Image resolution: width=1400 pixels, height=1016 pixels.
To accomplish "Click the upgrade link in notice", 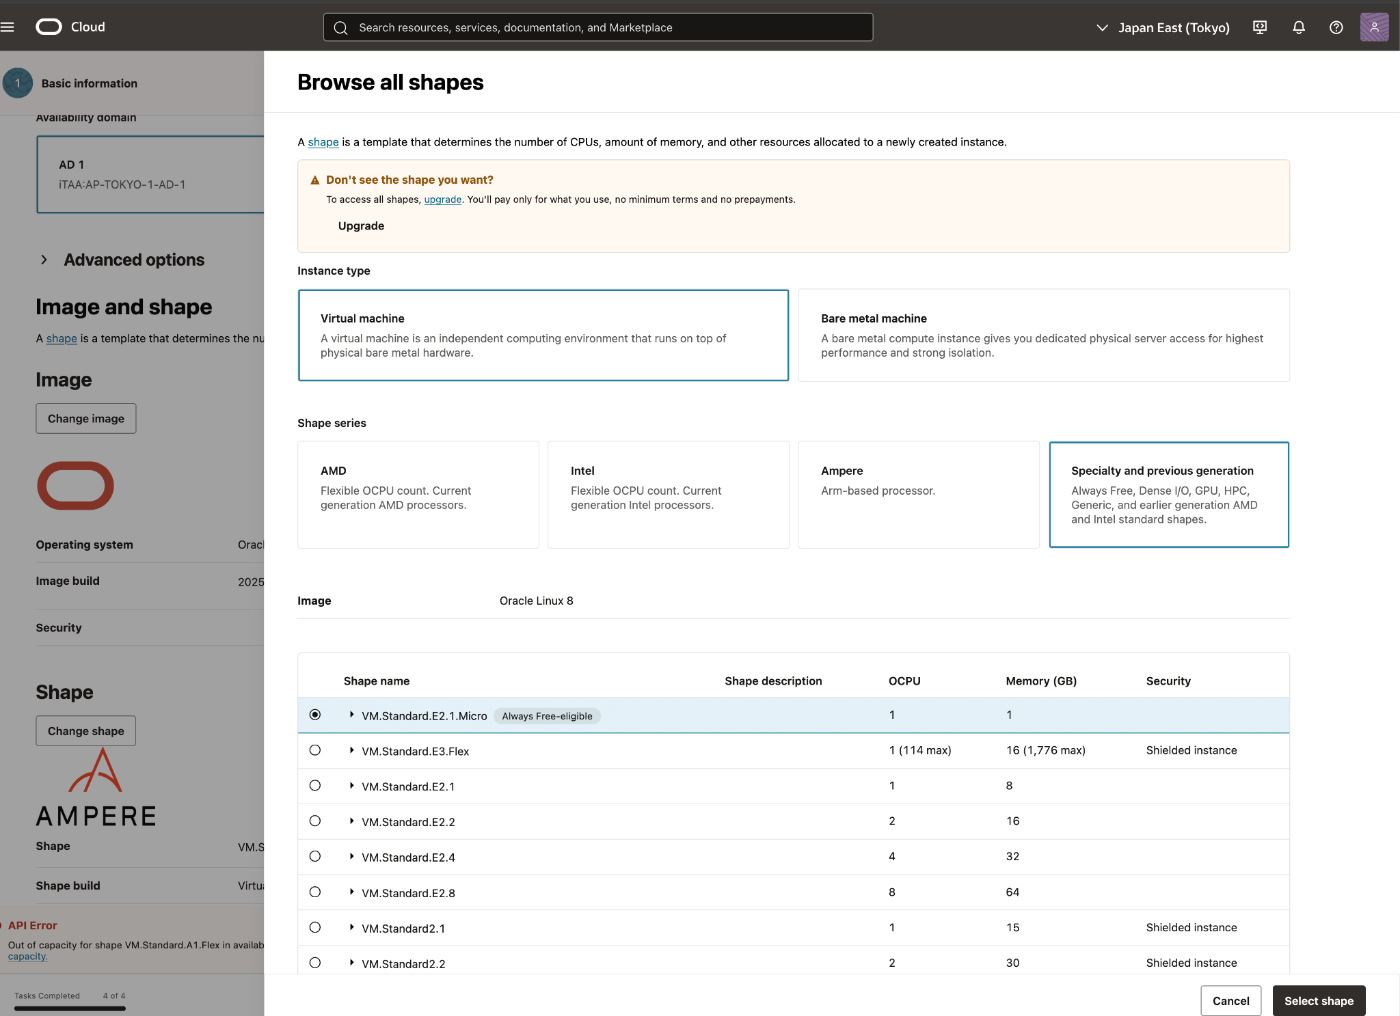I will 443,200.
